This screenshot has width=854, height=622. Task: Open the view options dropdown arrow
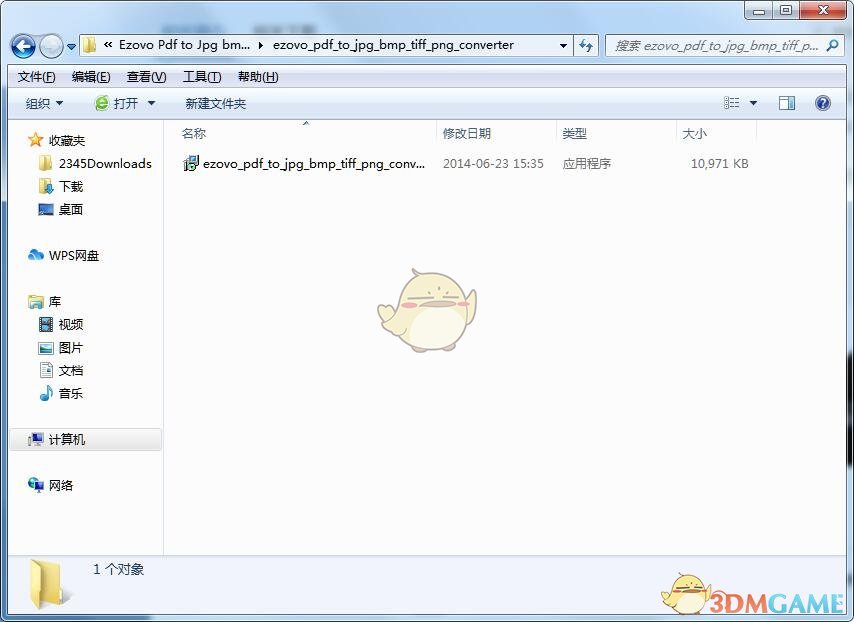point(753,103)
